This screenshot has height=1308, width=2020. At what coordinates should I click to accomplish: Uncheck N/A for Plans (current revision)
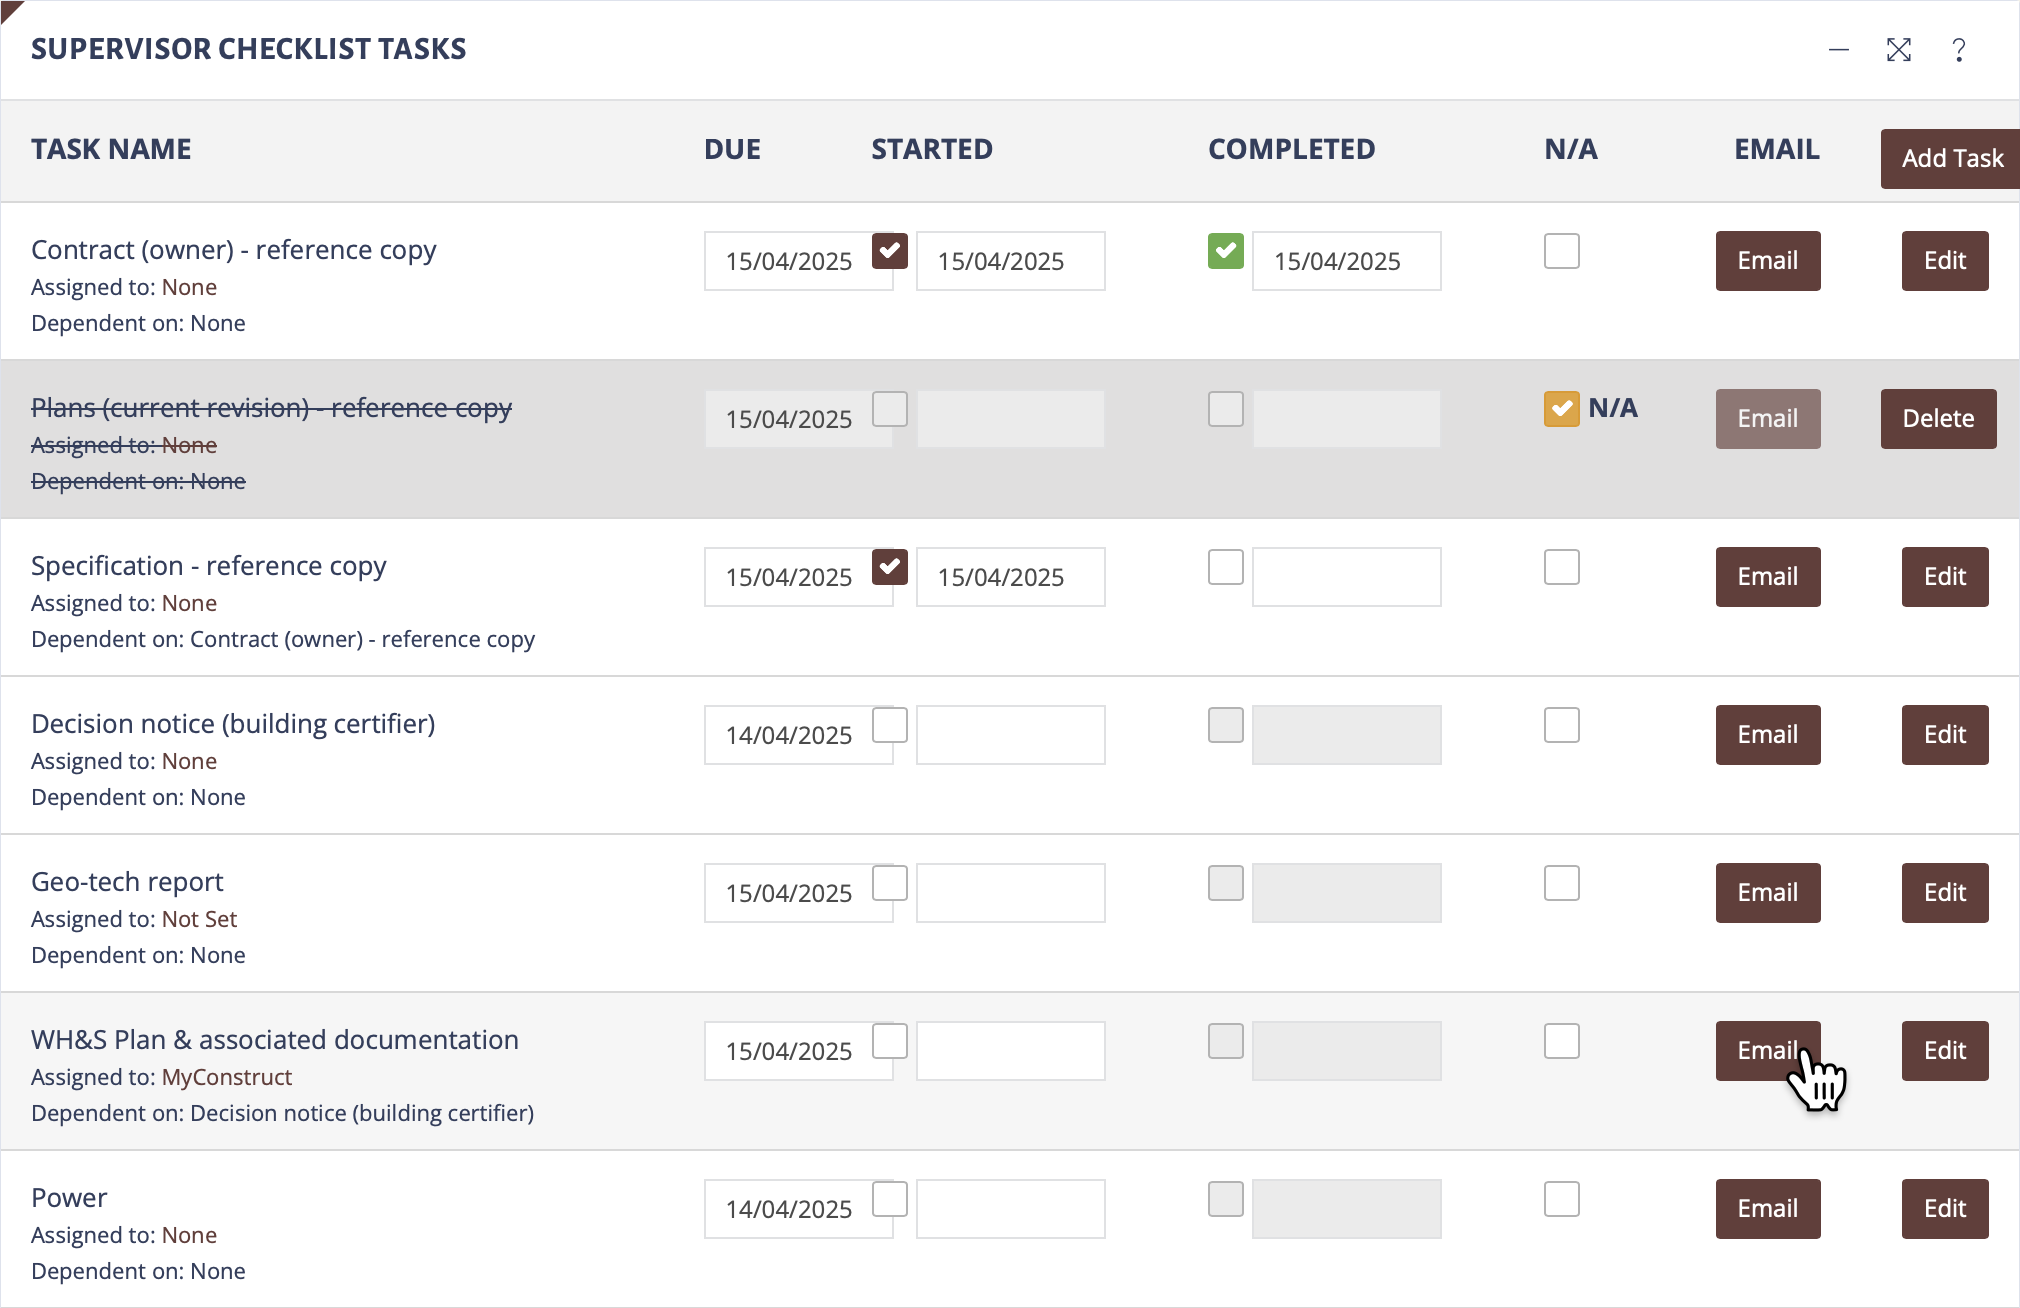click(x=1561, y=409)
